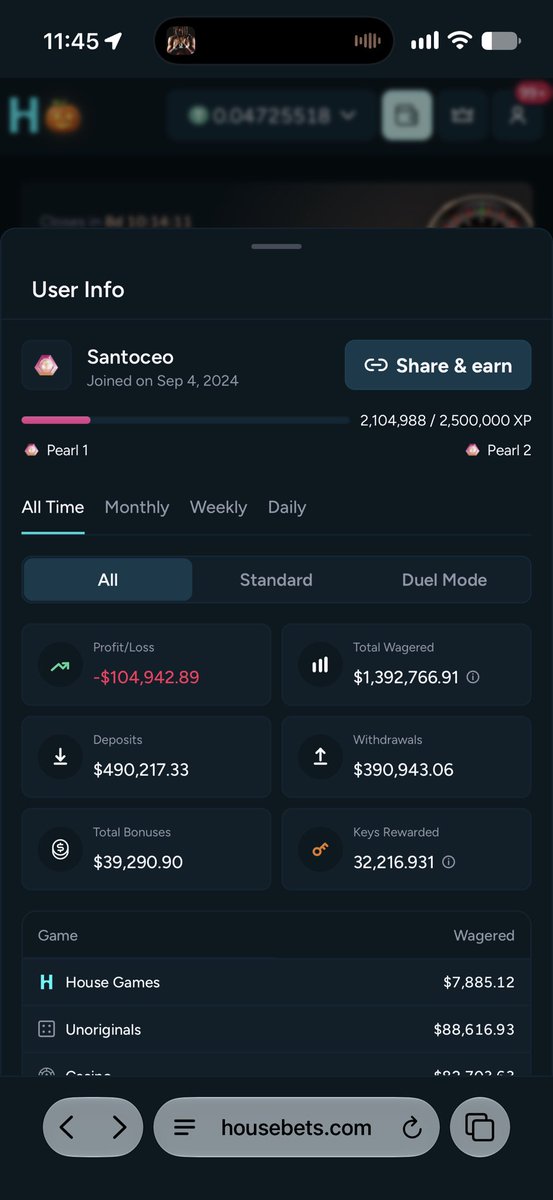Tap the info icon beside Total Wagered
This screenshot has width=553, height=1200.
(473, 677)
